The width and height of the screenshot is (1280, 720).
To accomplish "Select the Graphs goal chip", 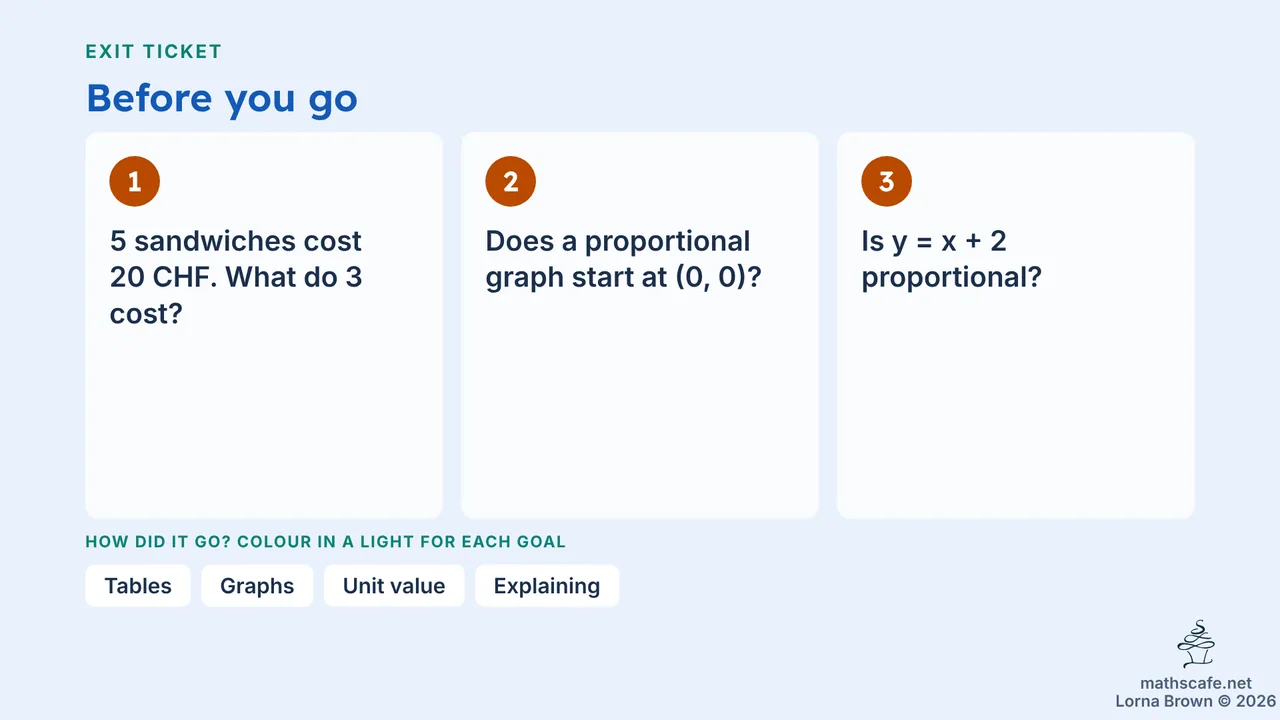I will 257,586.
